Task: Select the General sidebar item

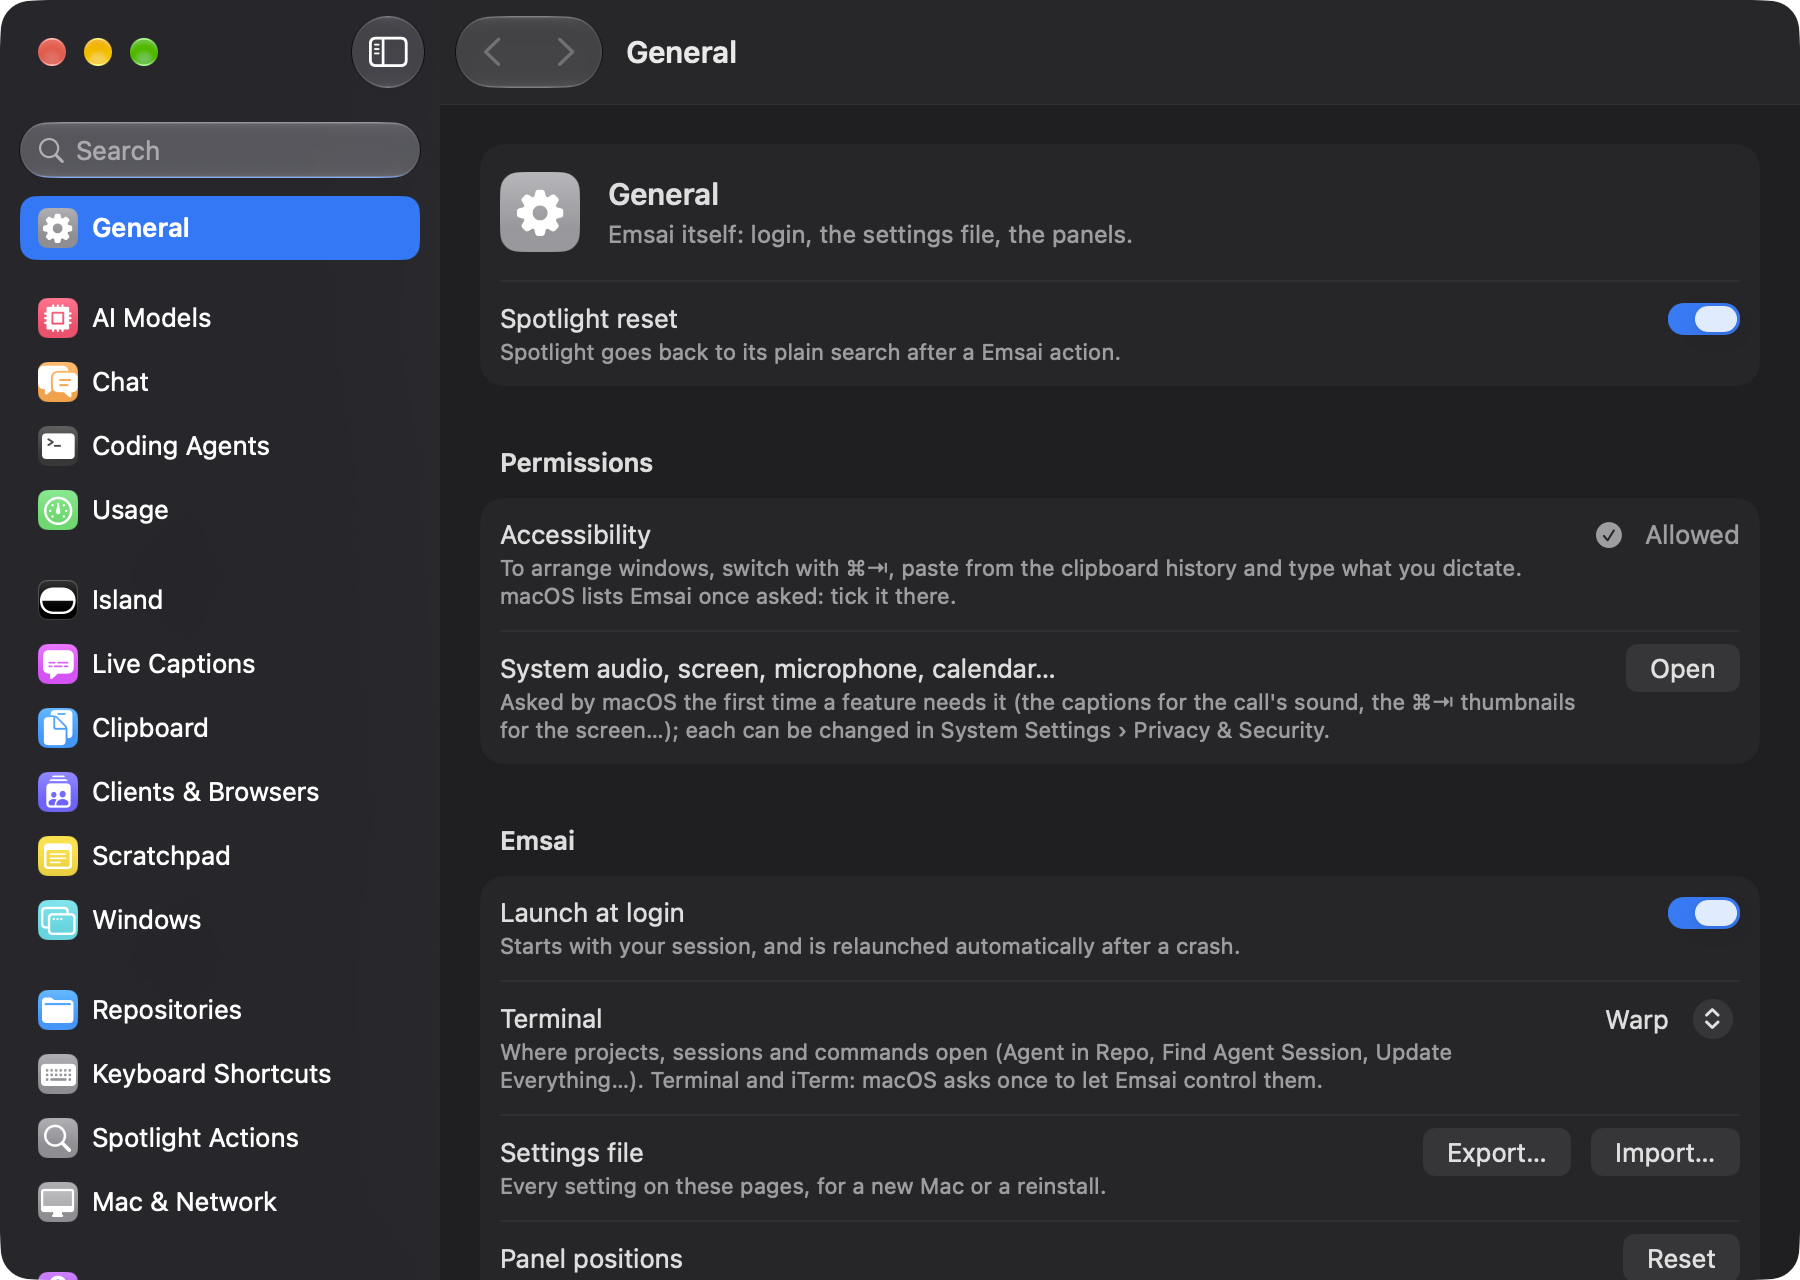Action: coord(220,228)
